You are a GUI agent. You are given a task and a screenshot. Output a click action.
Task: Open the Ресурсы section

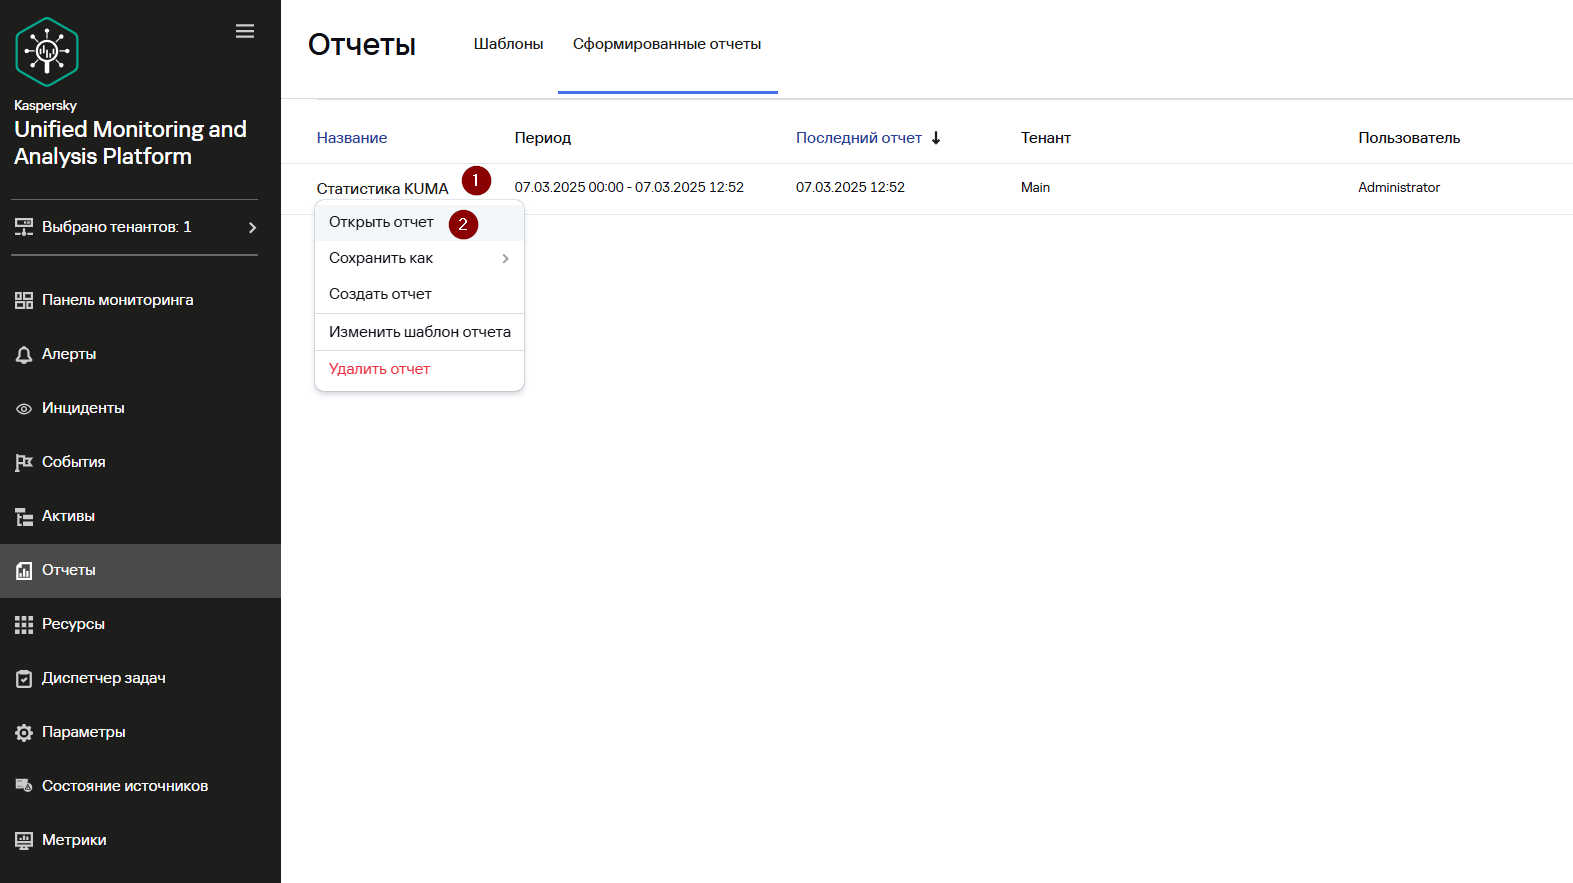click(140, 624)
